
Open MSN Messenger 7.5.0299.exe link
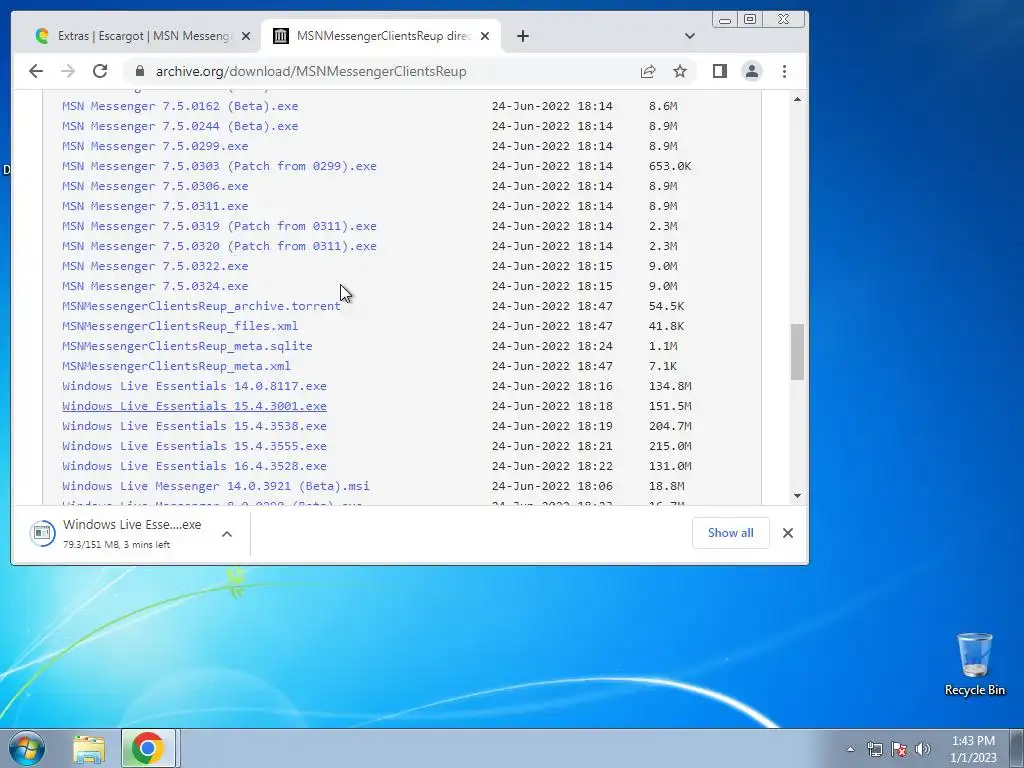point(155,146)
